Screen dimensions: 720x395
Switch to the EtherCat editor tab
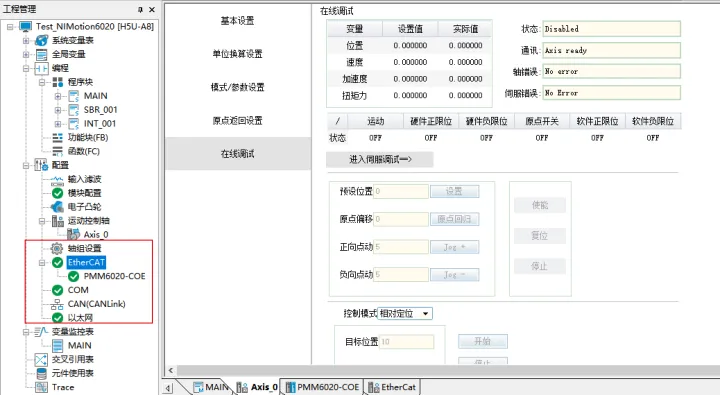(392, 387)
